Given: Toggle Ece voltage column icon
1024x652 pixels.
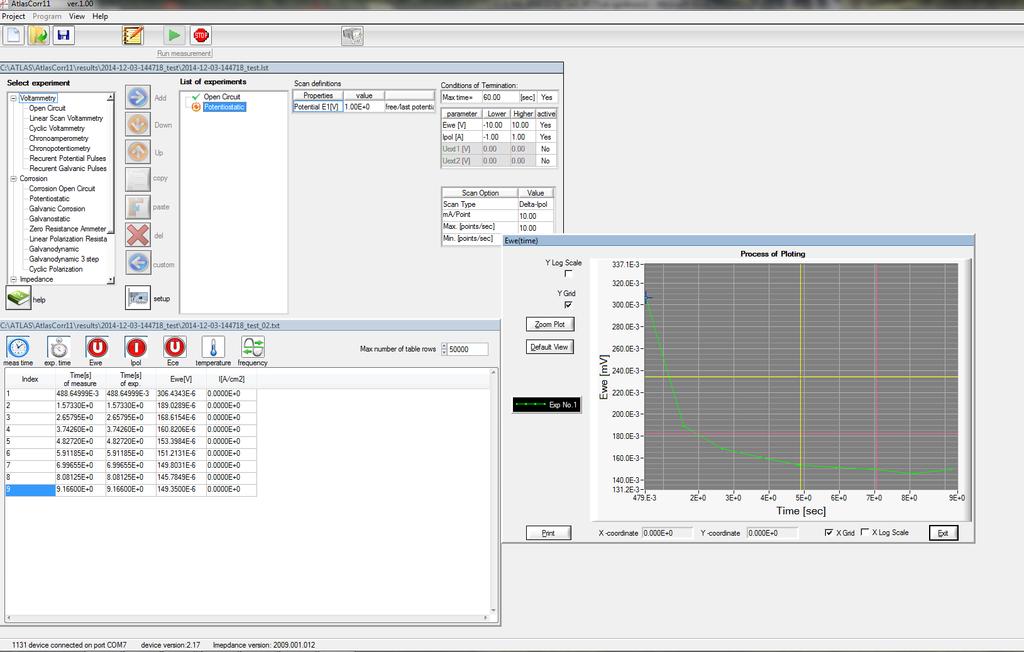Looking at the screenshot, I should coord(174,347).
